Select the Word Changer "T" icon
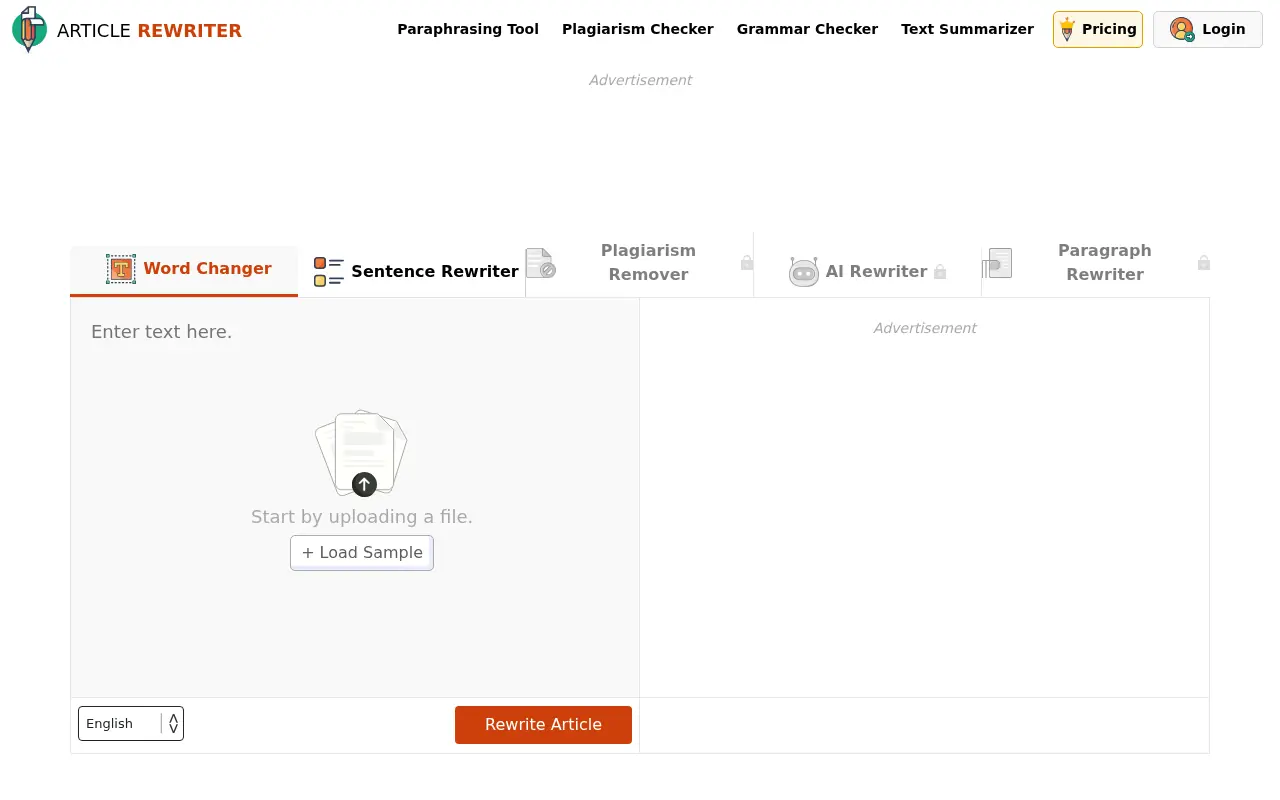This screenshot has height=800, width=1280. (x=121, y=268)
